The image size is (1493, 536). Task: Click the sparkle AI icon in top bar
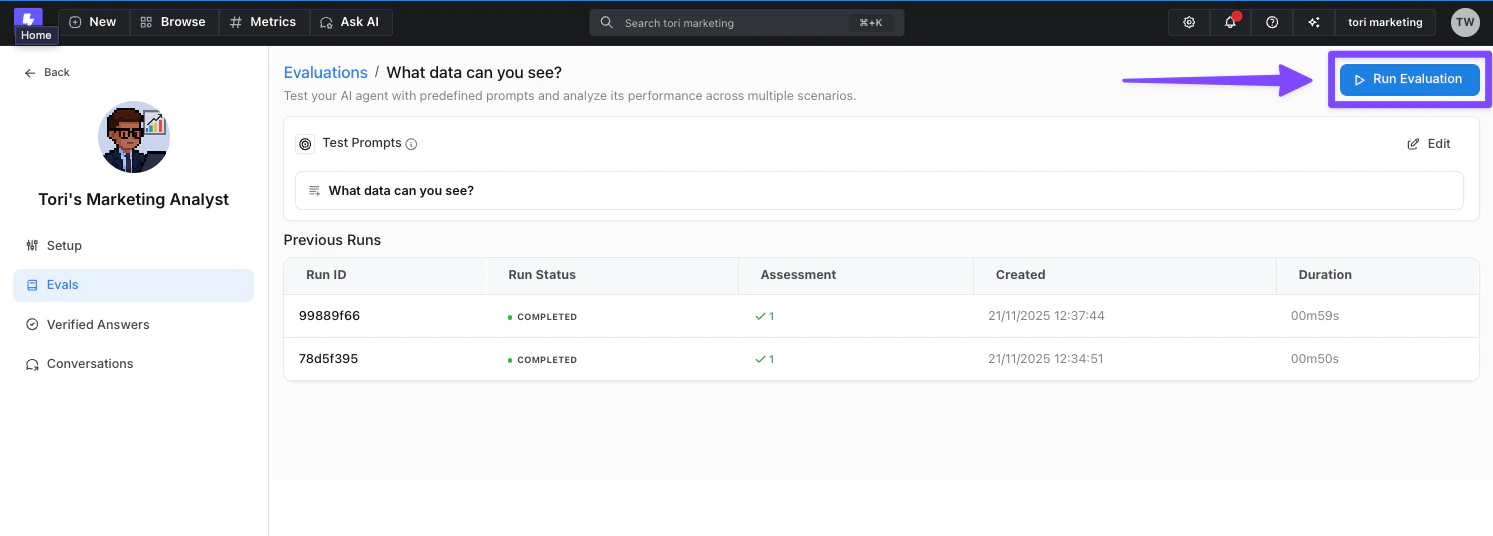(1314, 22)
